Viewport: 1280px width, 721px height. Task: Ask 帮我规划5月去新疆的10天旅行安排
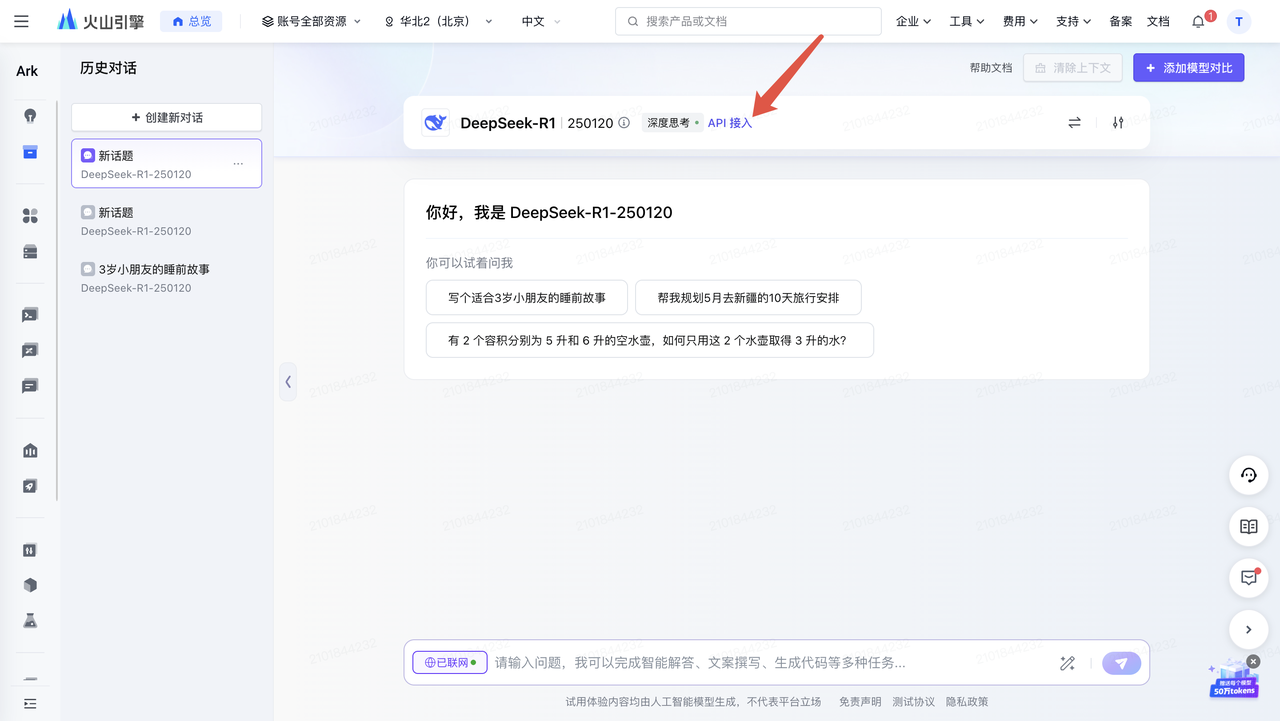coord(748,298)
